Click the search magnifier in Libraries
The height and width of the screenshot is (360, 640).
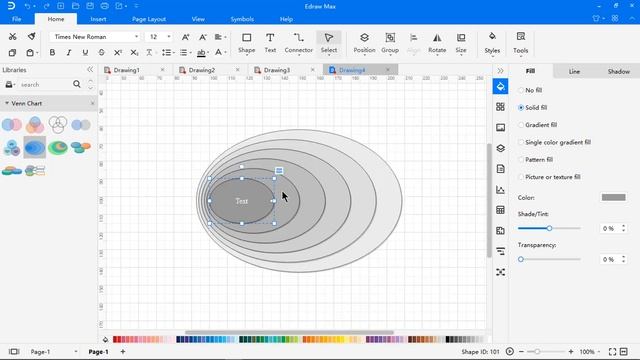click(x=77, y=84)
